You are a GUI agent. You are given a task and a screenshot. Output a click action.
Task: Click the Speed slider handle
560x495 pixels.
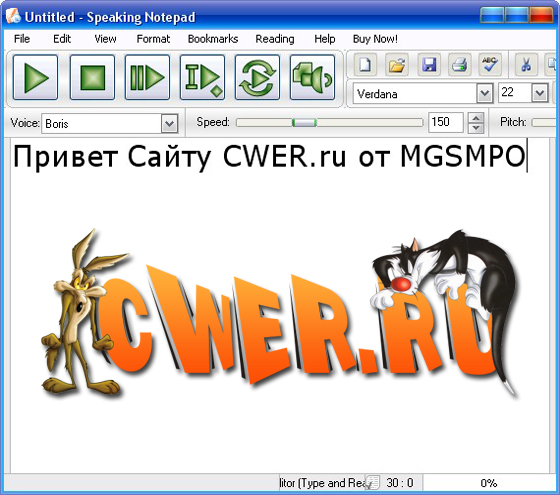[304, 123]
